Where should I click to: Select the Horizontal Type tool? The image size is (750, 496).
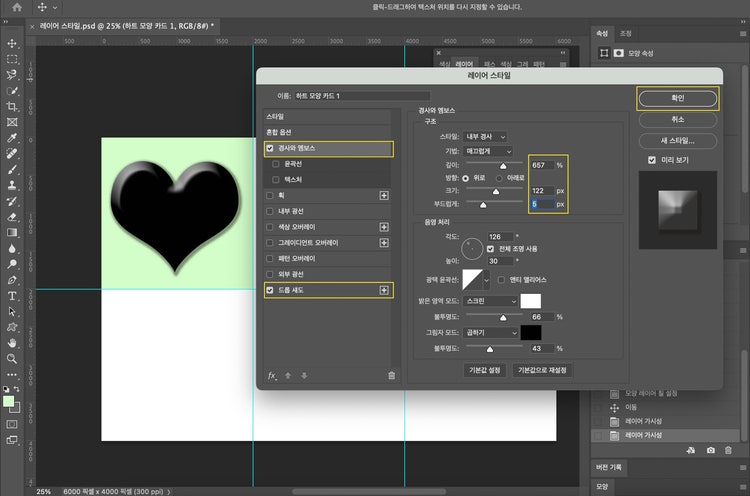(x=12, y=295)
